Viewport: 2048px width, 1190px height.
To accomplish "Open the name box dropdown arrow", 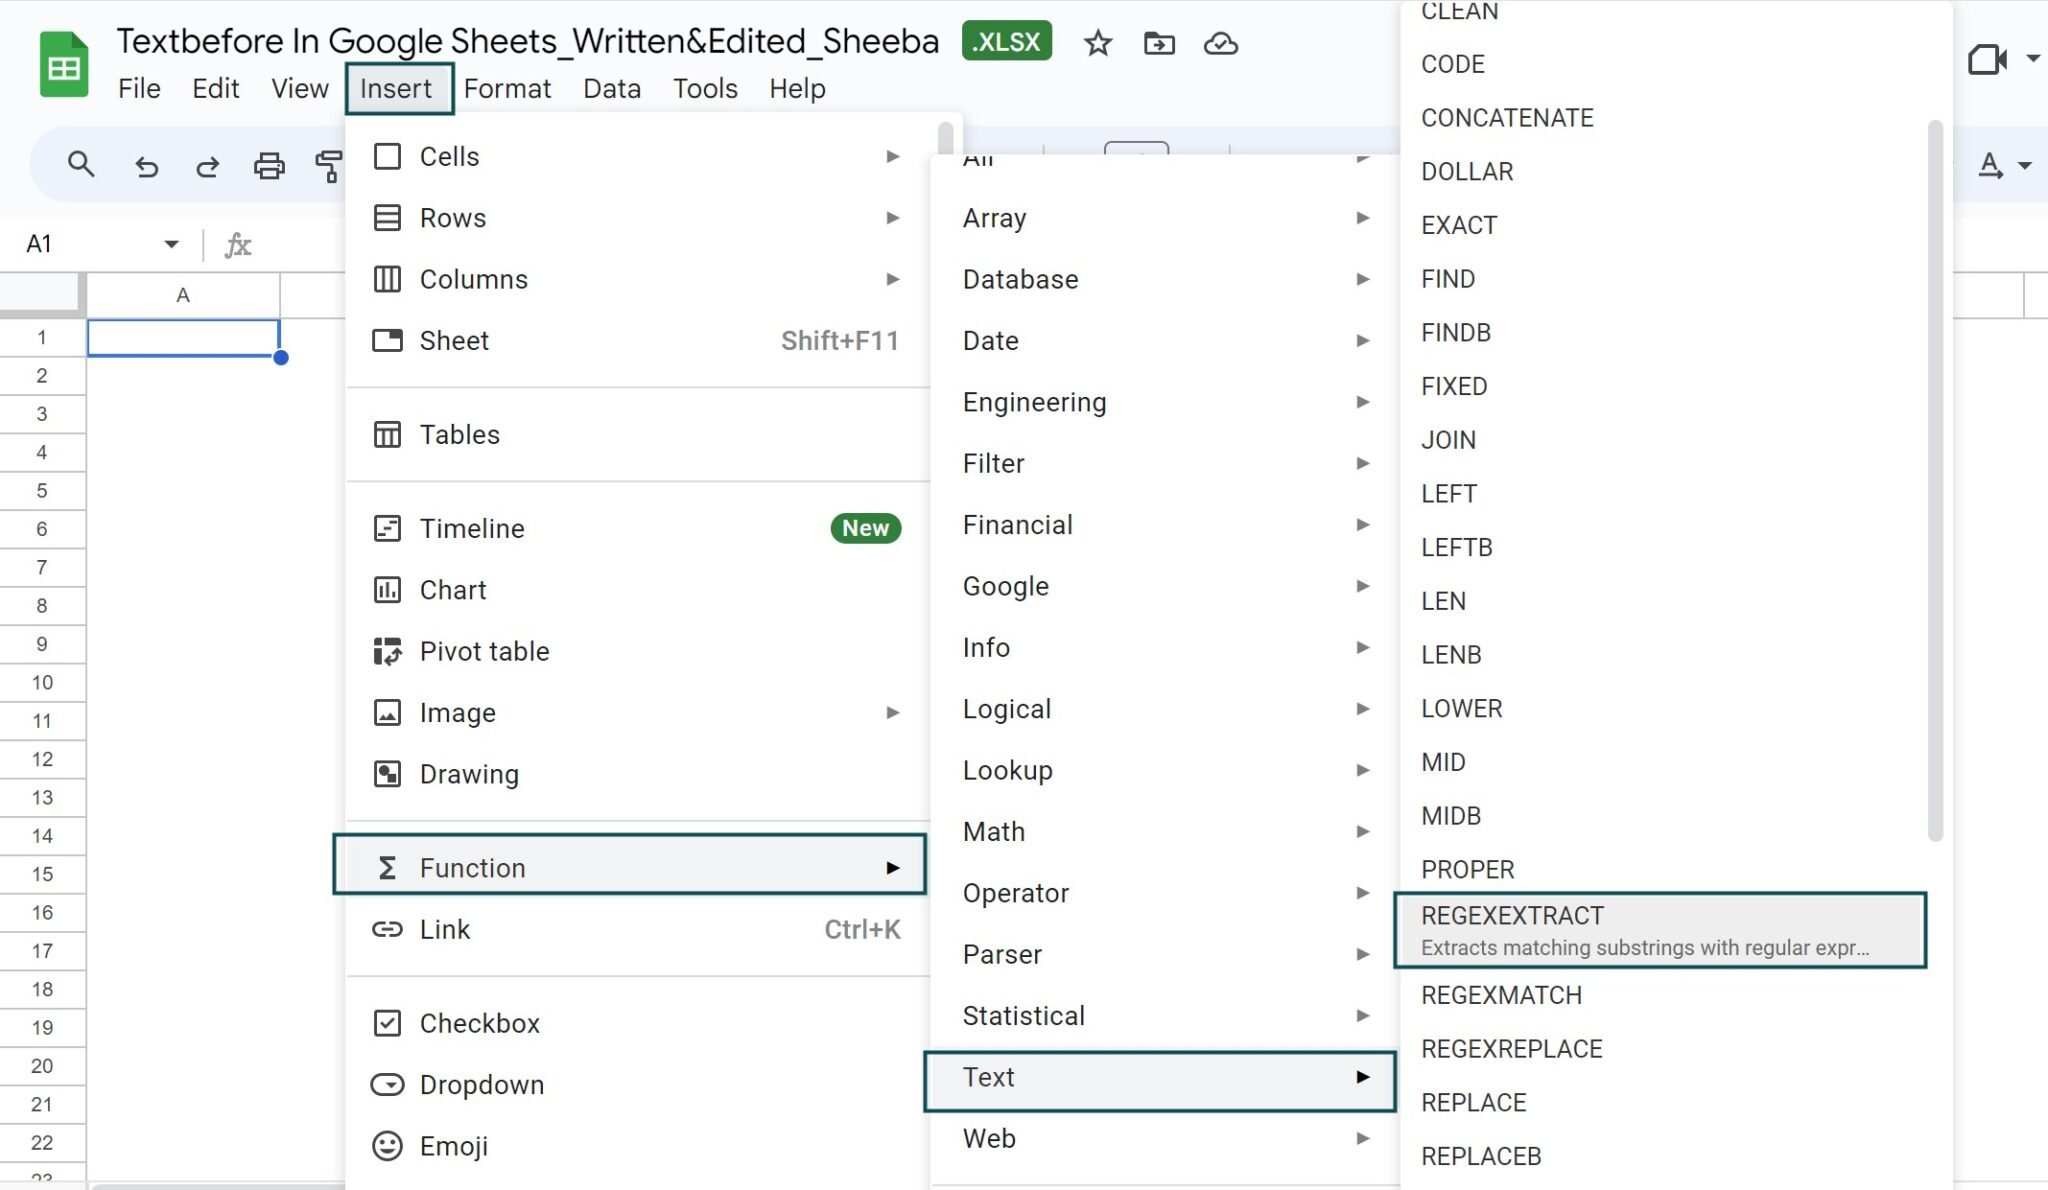I will pos(171,244).
